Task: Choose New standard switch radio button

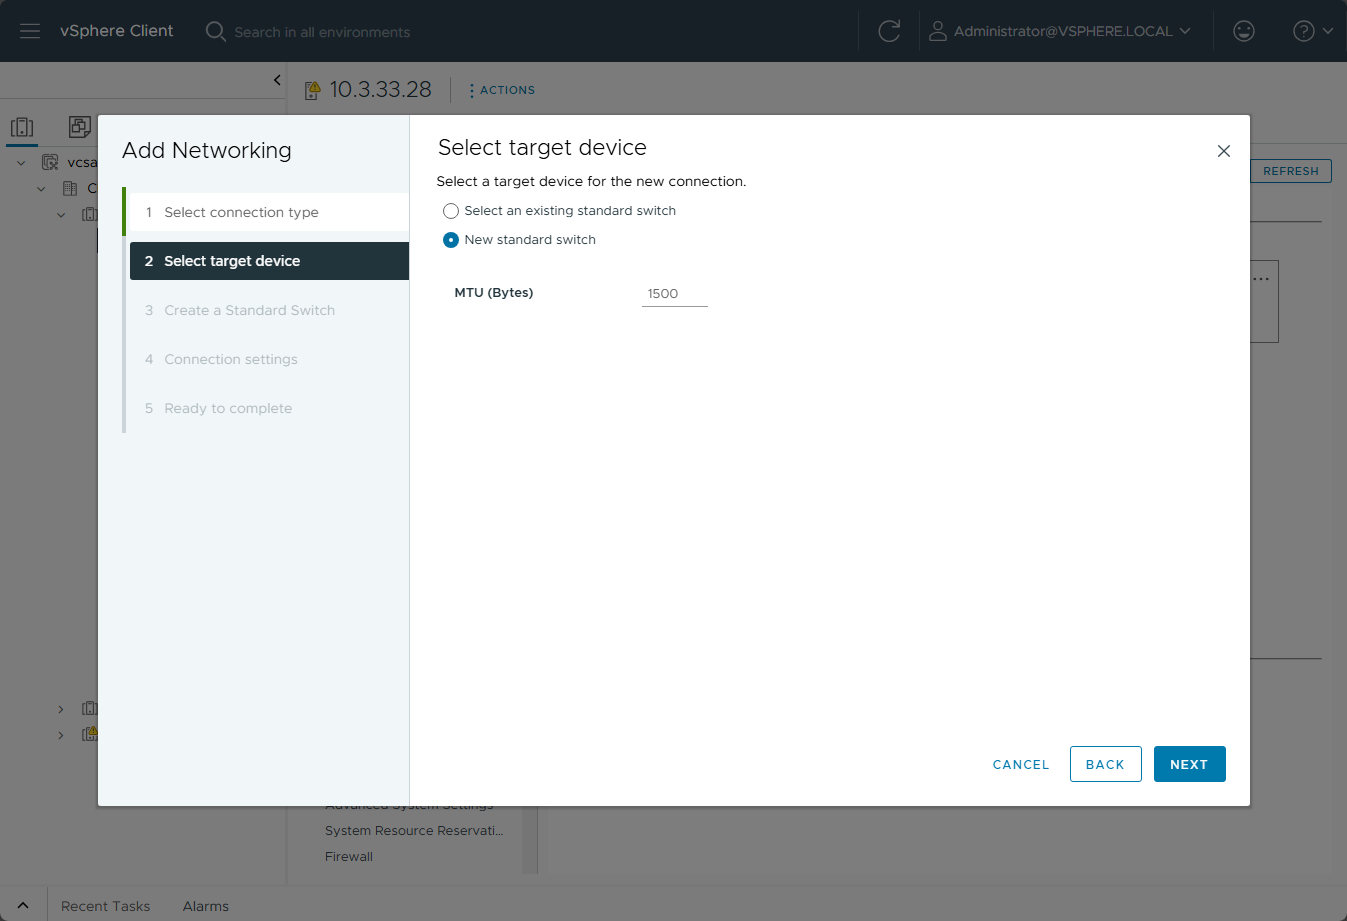Action: (451, 240)
